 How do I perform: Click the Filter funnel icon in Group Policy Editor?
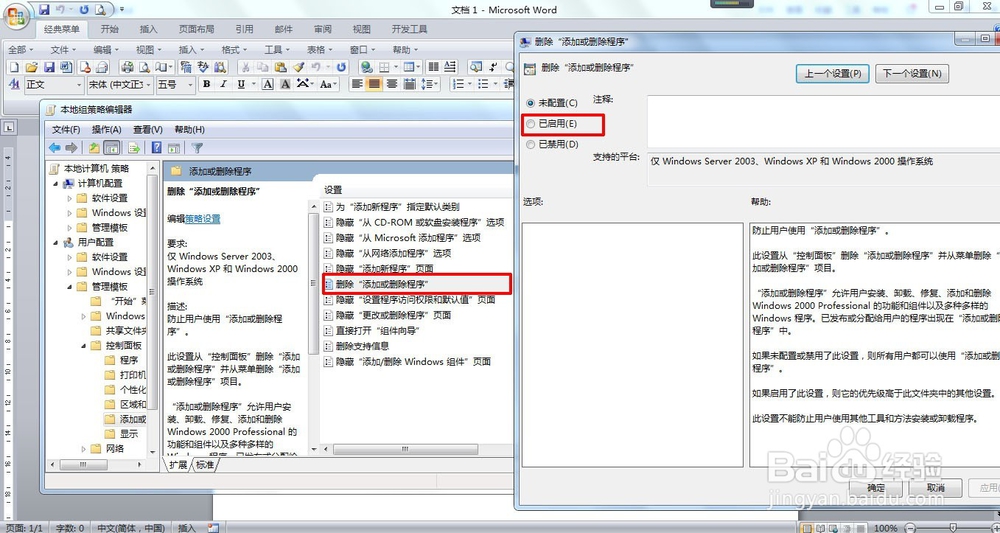click(197, 148)
